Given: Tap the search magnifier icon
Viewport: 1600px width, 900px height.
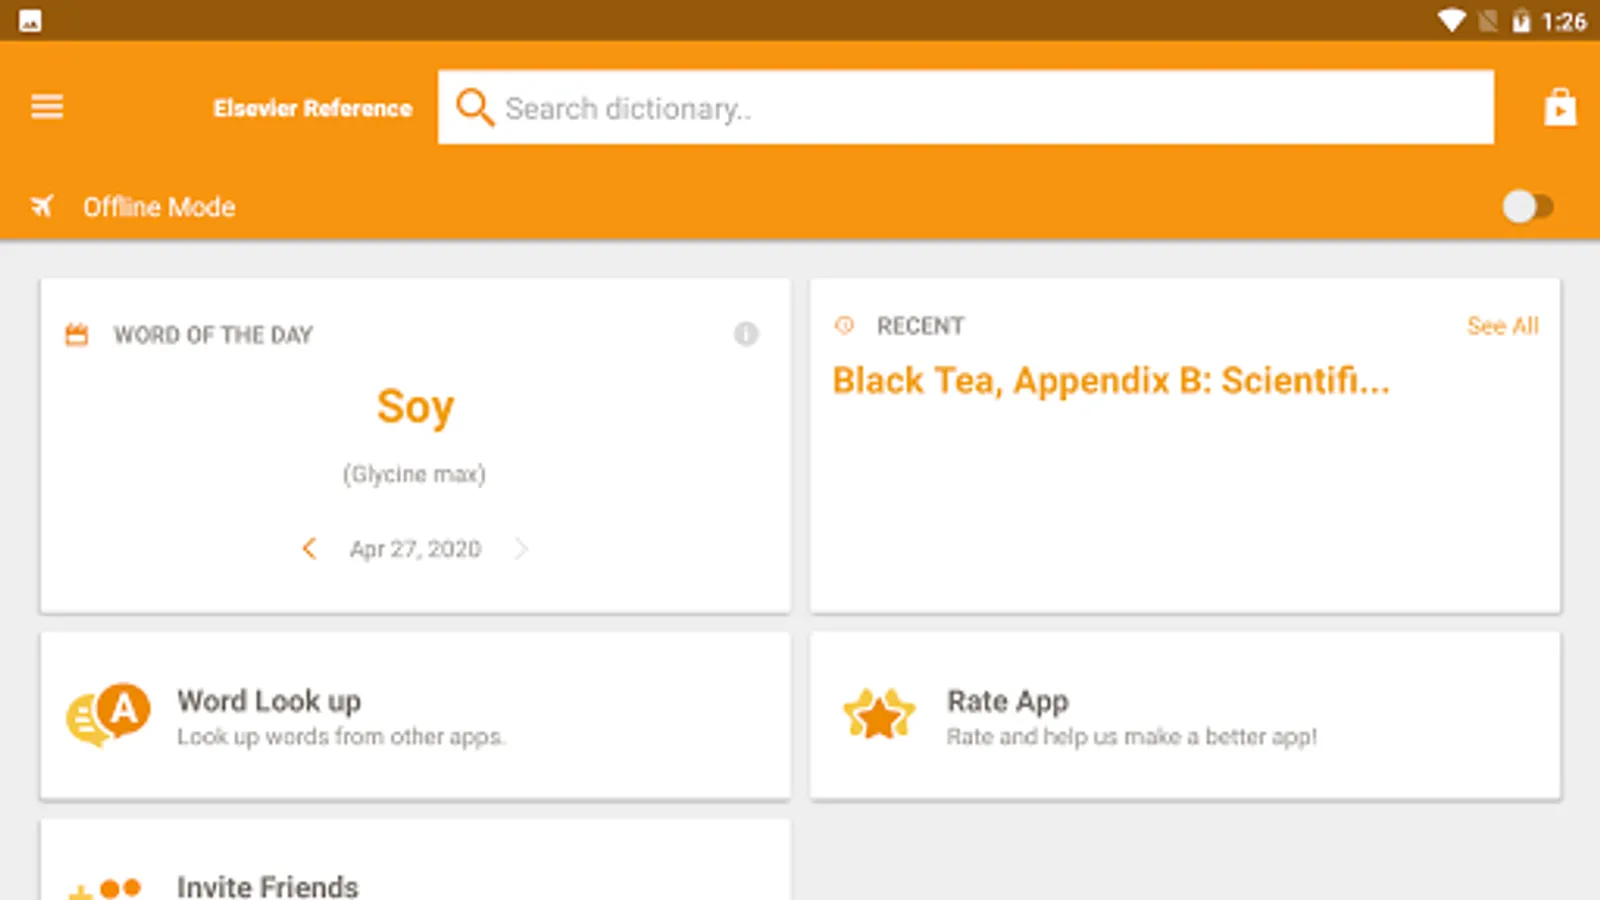Looking at the screenshot, I should pyautogui.click(x=474, y=107).
